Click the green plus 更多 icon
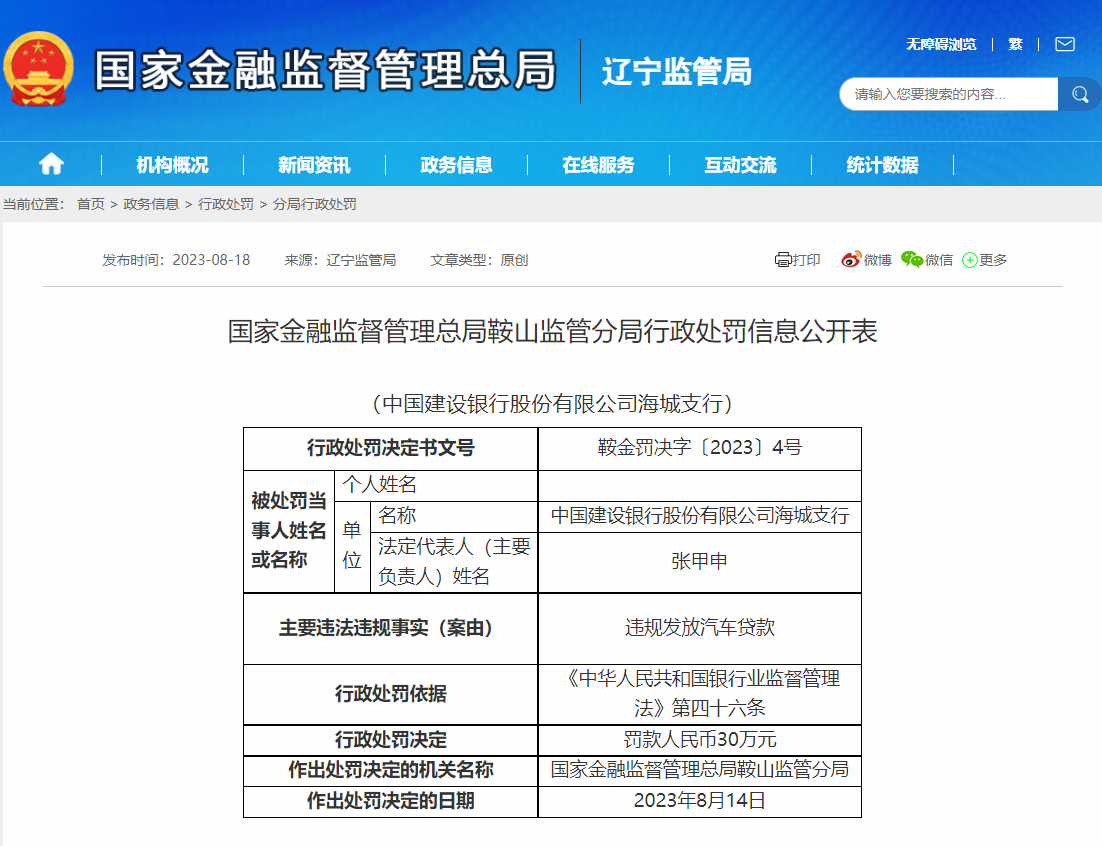The width and height of the screenshot is (1102, 846). (969, 260)
